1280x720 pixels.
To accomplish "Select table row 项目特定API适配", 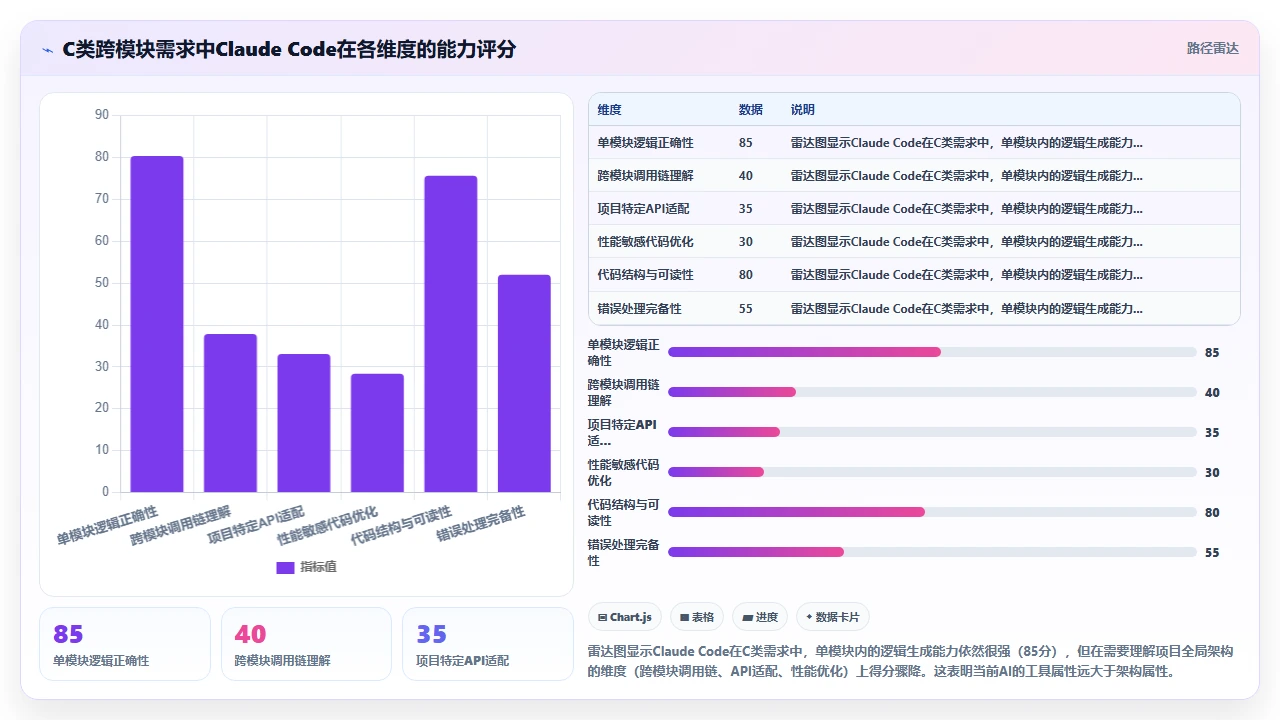I will 914,209.
